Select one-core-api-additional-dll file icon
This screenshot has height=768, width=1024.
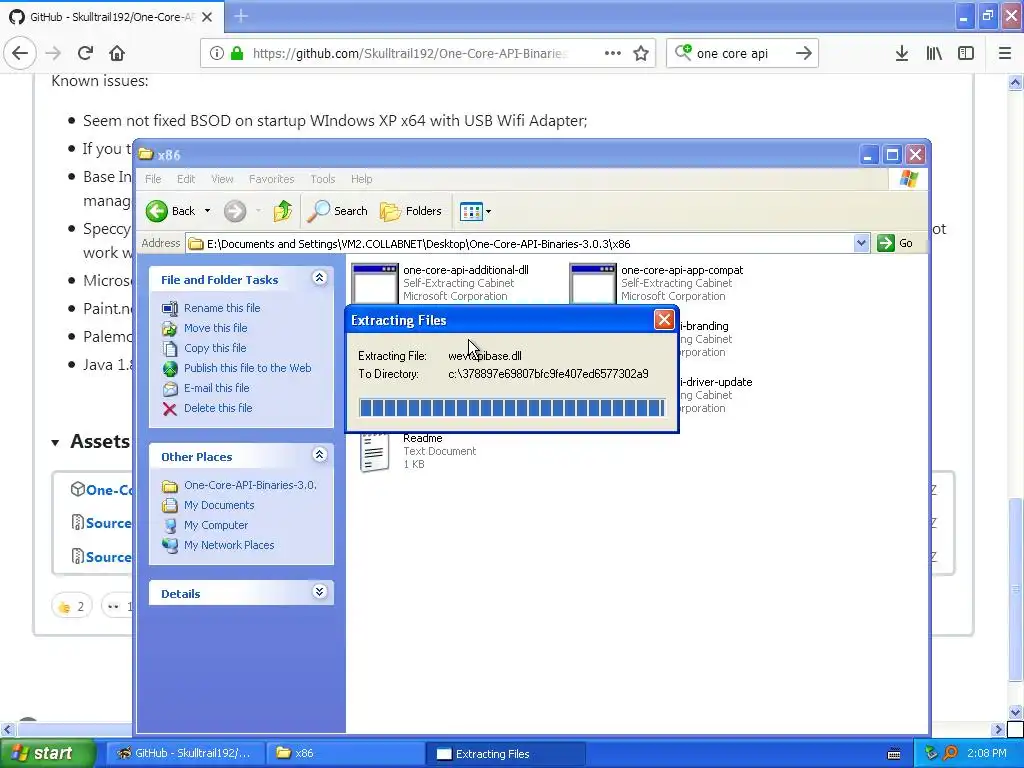(x=375, y=283)
